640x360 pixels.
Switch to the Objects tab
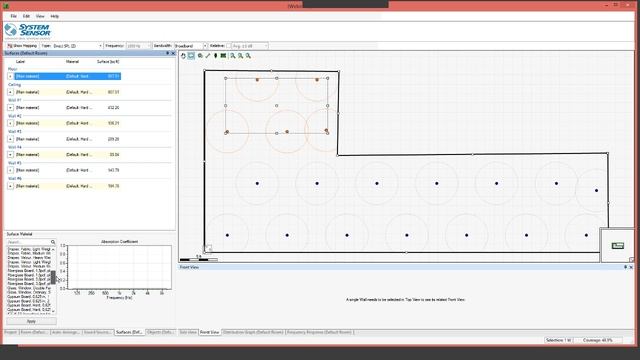point(160,332)
